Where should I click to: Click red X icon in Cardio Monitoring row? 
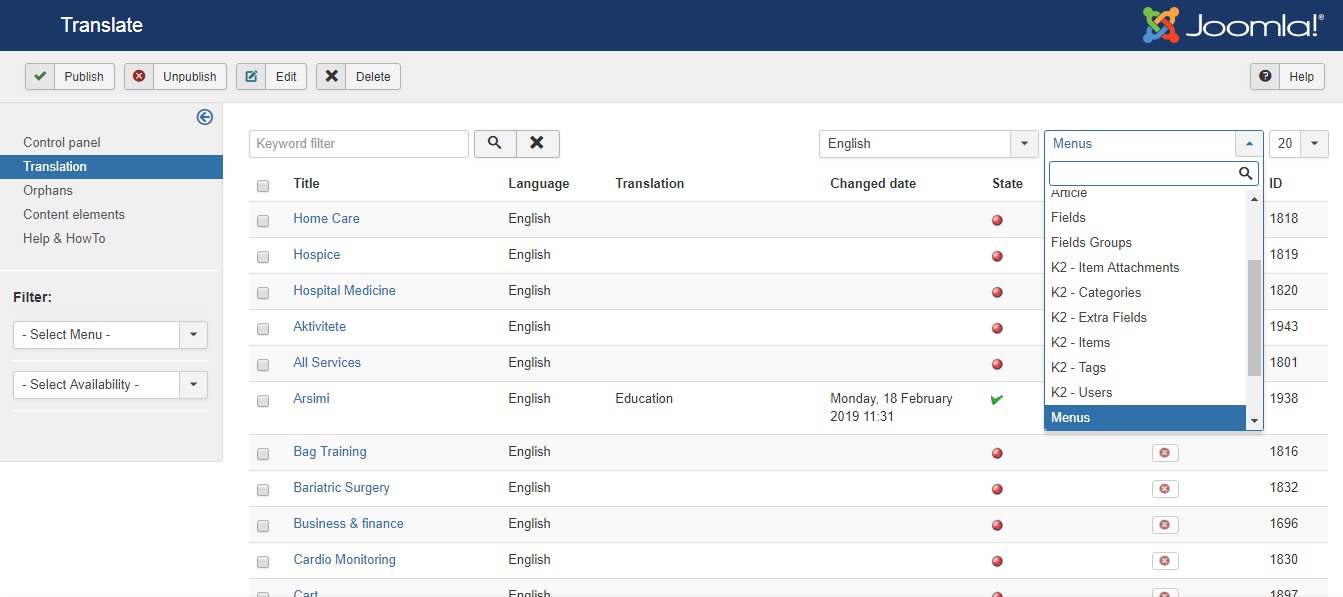[x=1165, y=561]
